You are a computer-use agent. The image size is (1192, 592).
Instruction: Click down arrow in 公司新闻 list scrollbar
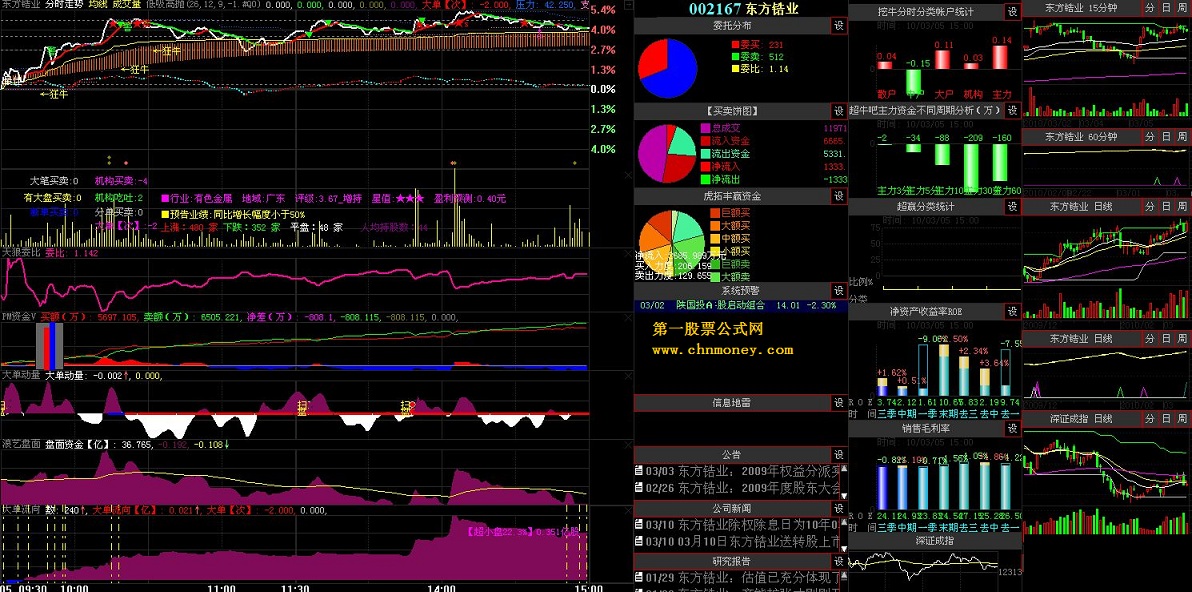(x=843, y=549)
